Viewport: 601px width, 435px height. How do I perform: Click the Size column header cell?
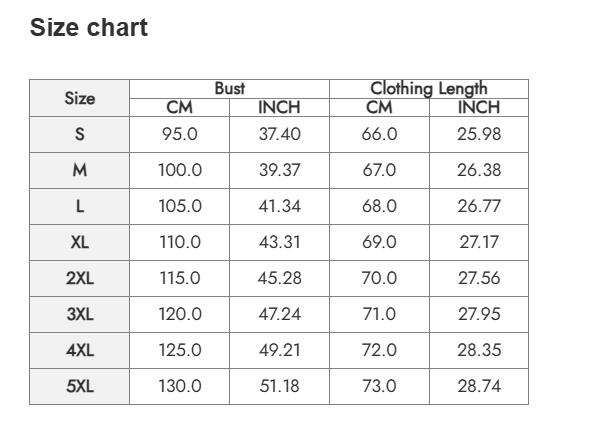click(80, 98)
